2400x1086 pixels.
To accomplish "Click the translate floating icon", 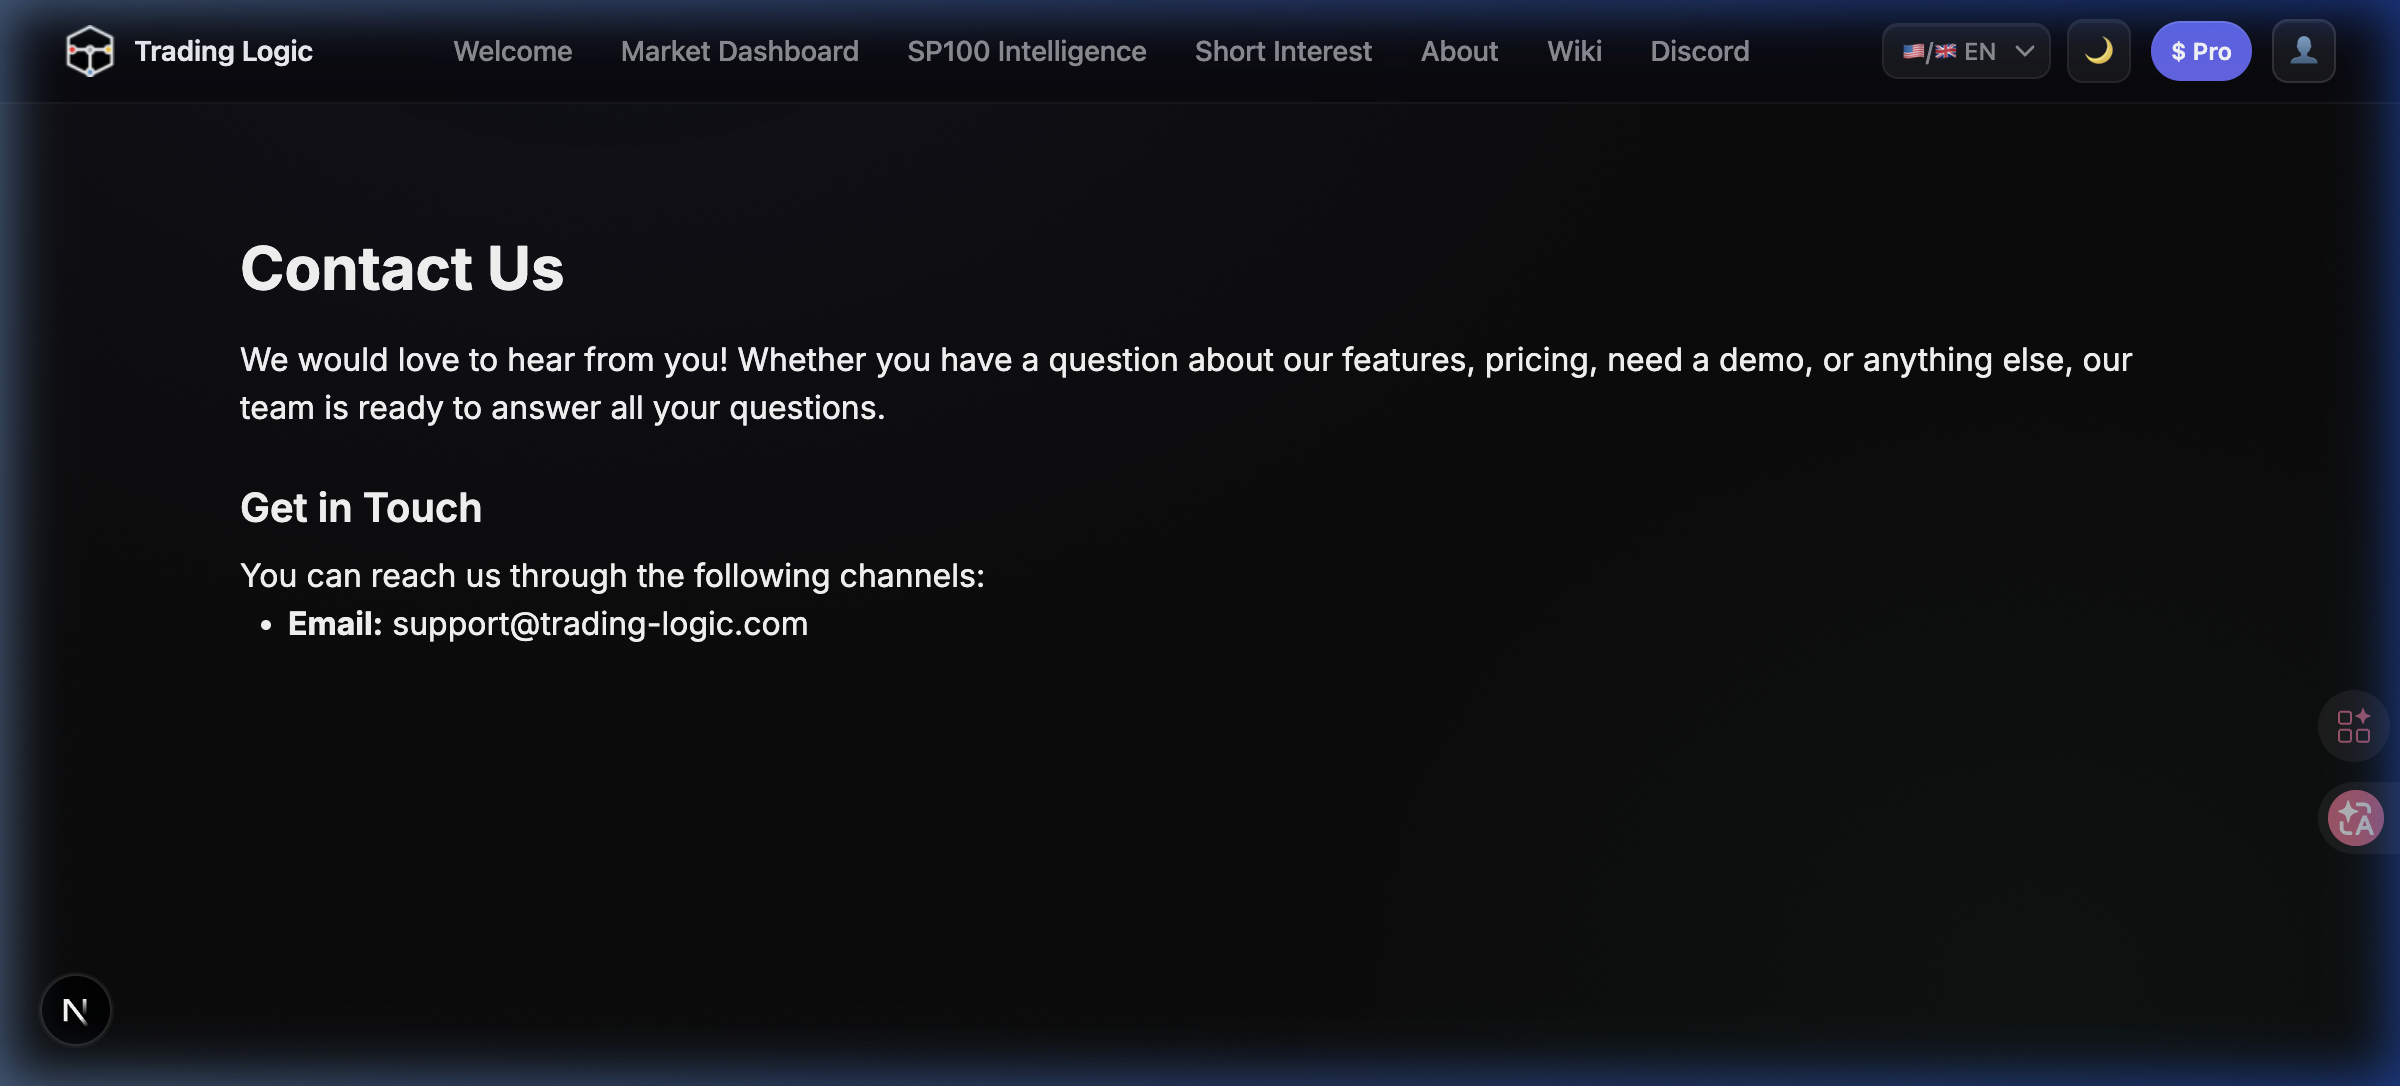I will pos(2355,818).
